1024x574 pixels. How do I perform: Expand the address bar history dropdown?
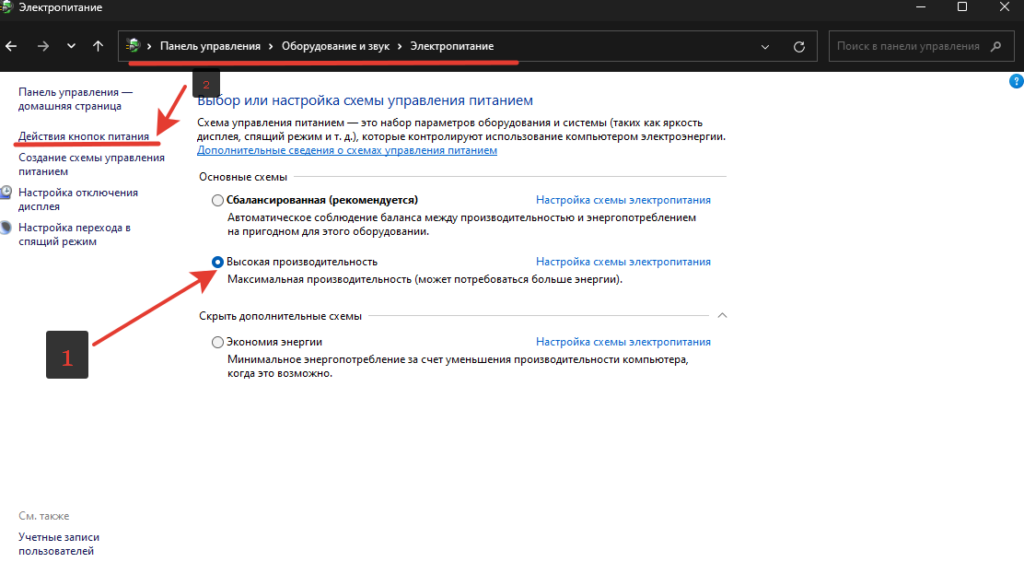tap(765, 47)
